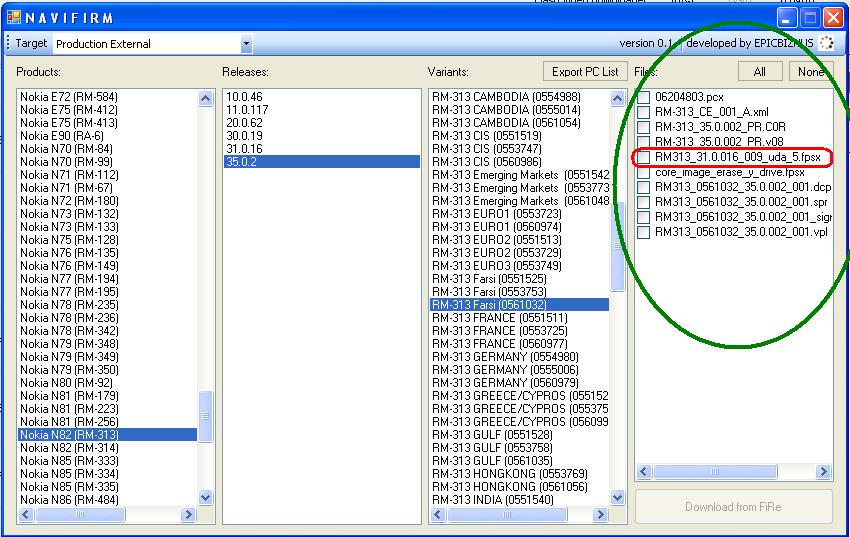The width and height of the screenshot is (850, 537).
Task: Click Files list scroll left arrow
Action: (644, 471)
